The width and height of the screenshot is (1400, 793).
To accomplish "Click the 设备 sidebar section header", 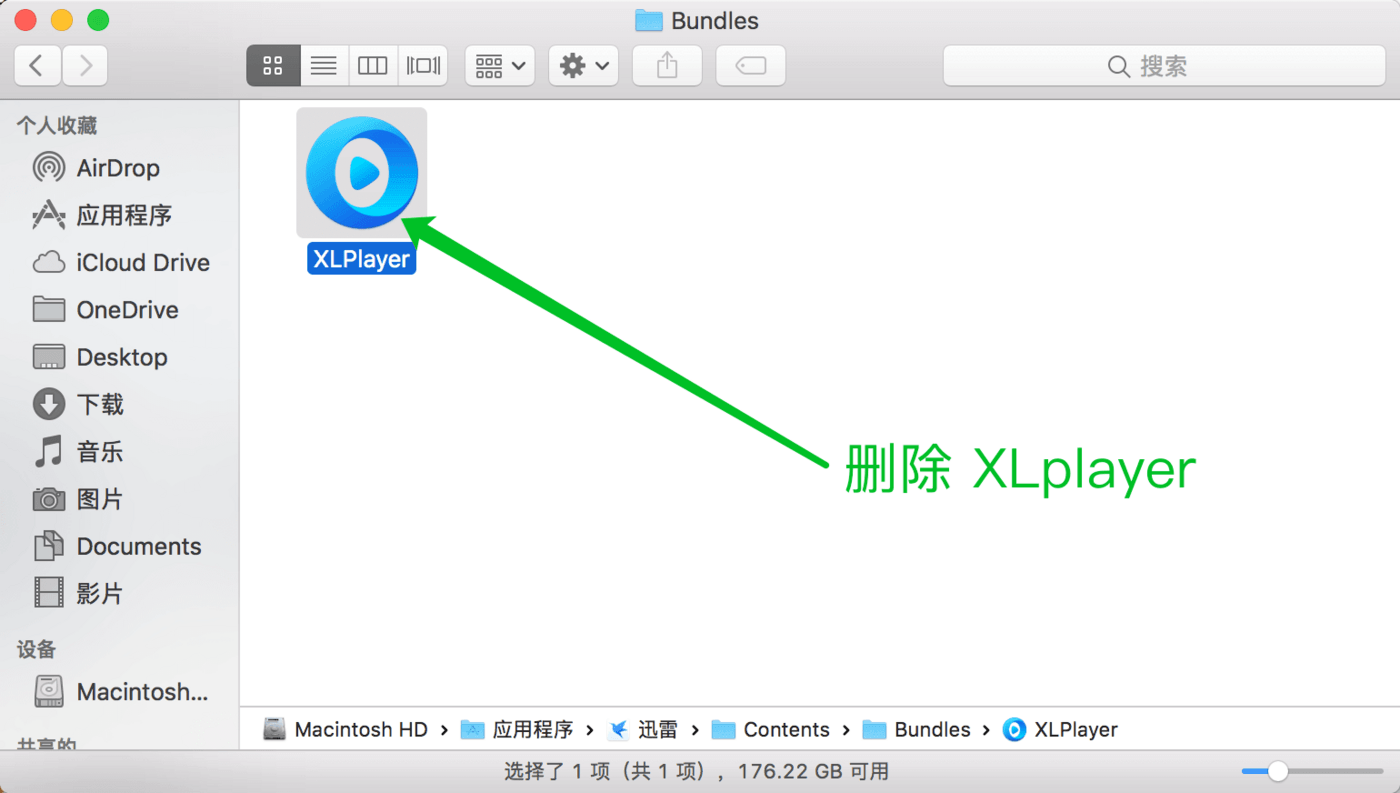I will coord(37,650).
